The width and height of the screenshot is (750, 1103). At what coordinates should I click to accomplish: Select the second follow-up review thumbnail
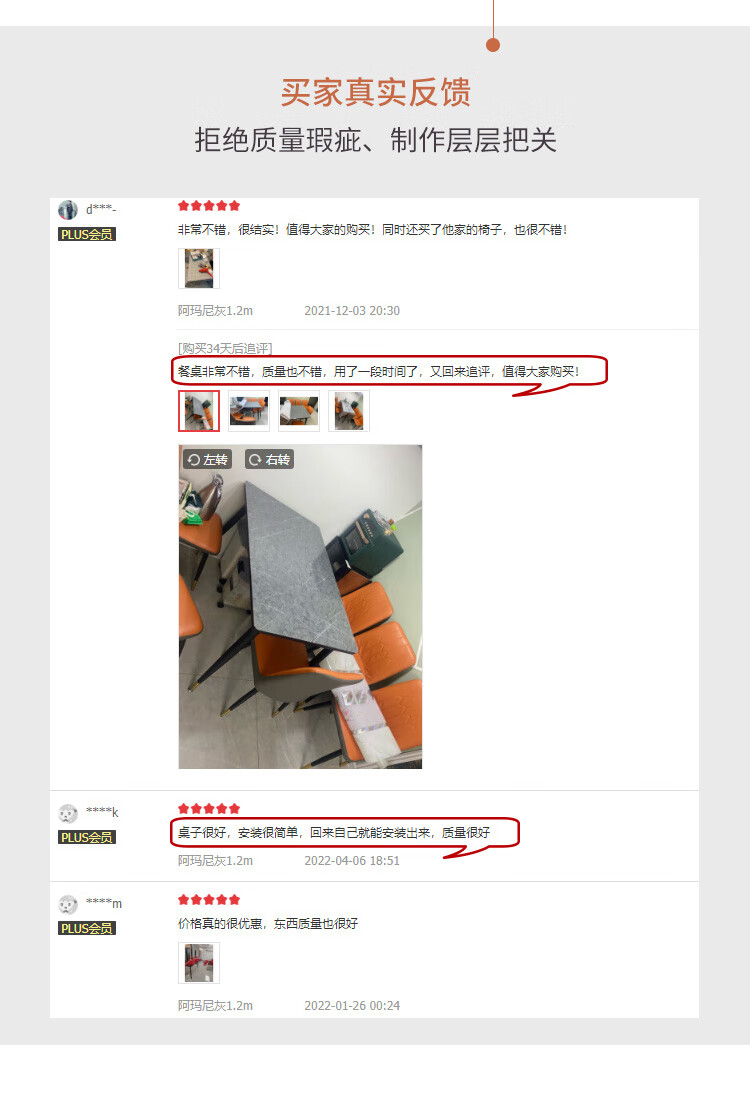pos(249,411)
